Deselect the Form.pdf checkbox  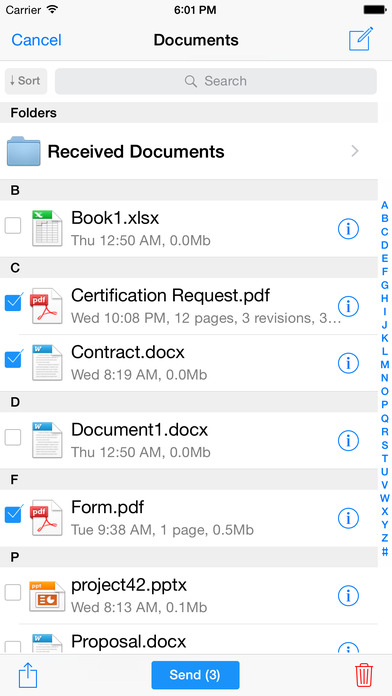pyautogui.click(x=12, y=514)
